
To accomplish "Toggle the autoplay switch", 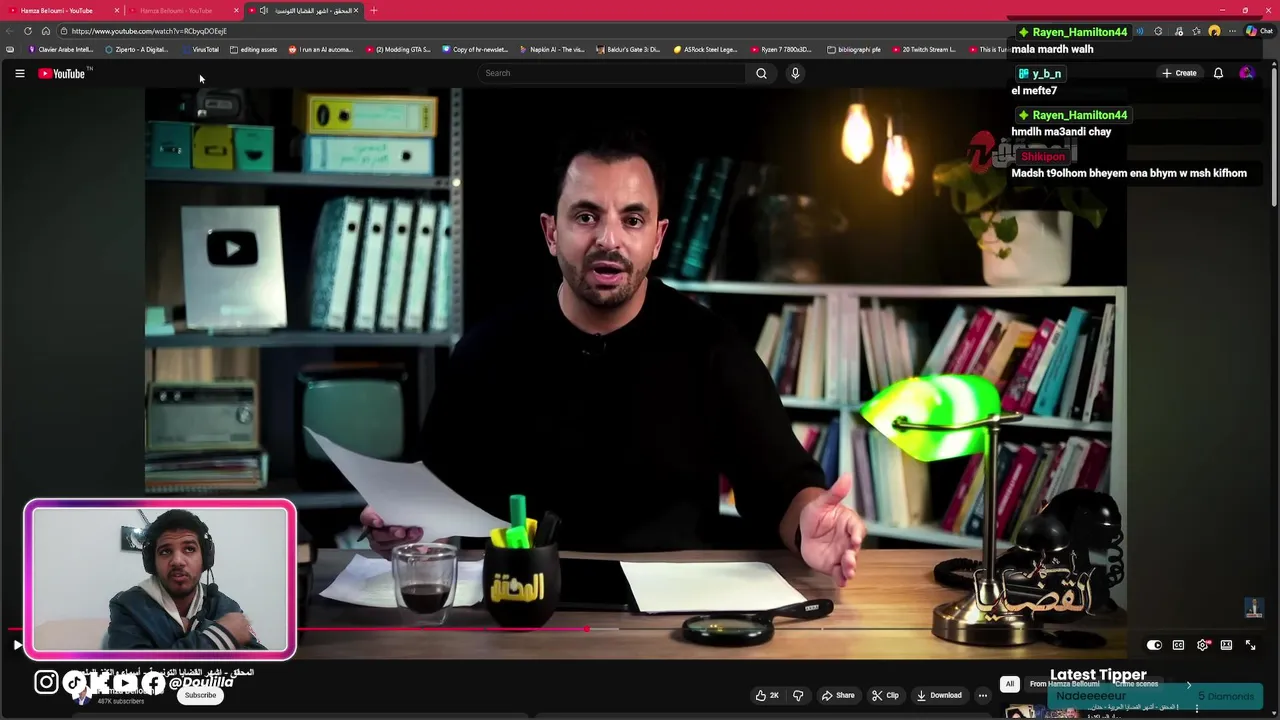I will (1154, 645).
